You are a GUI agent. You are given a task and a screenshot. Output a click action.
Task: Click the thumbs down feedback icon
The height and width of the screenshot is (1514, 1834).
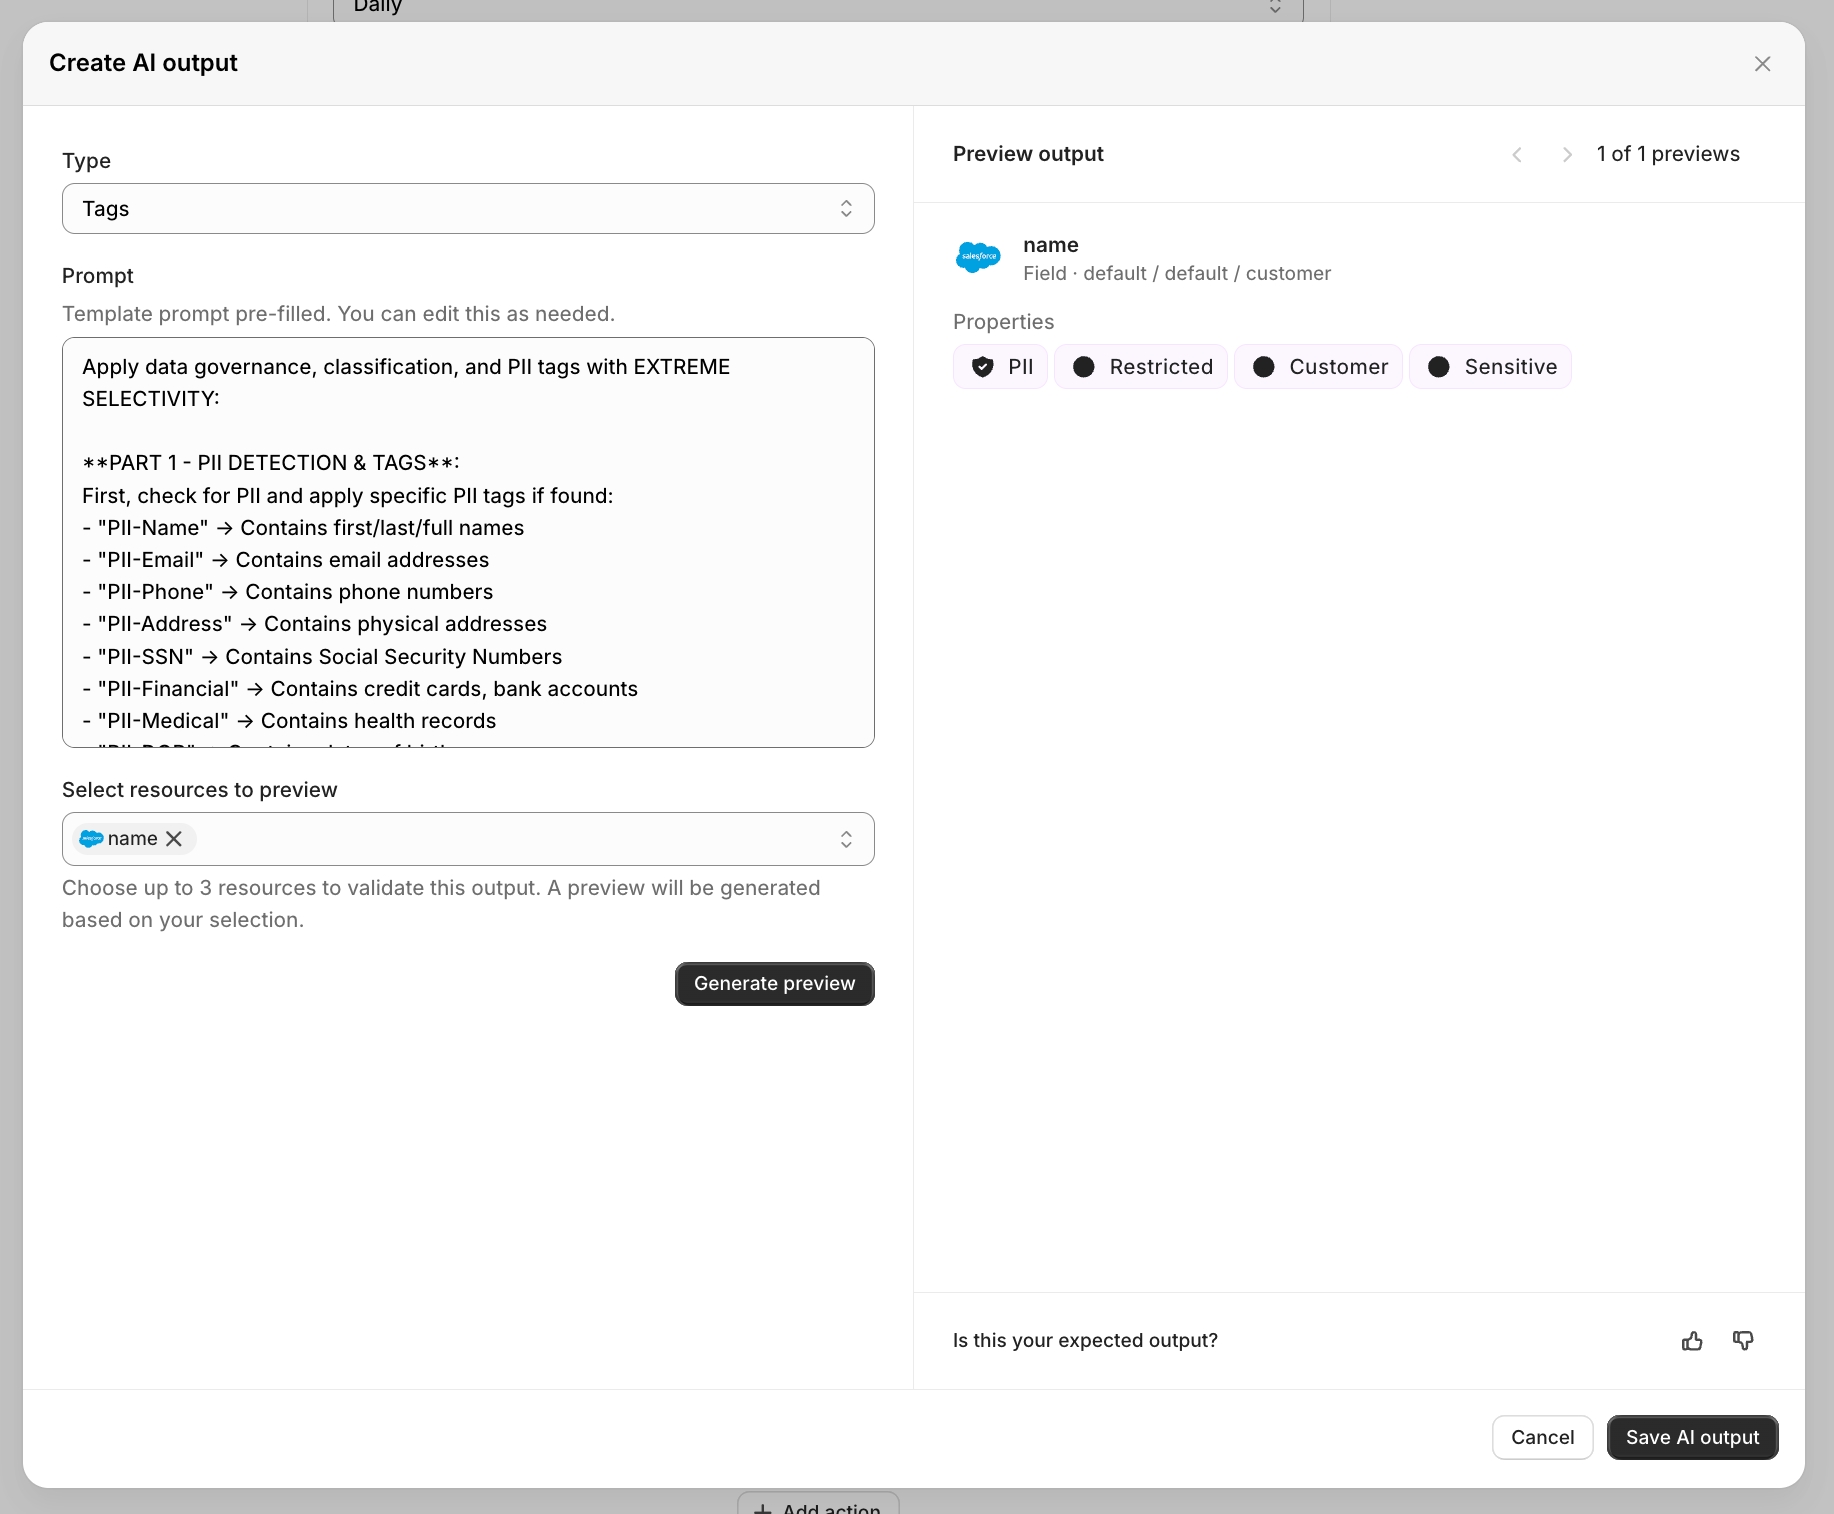click(x=1743, y=1341)
